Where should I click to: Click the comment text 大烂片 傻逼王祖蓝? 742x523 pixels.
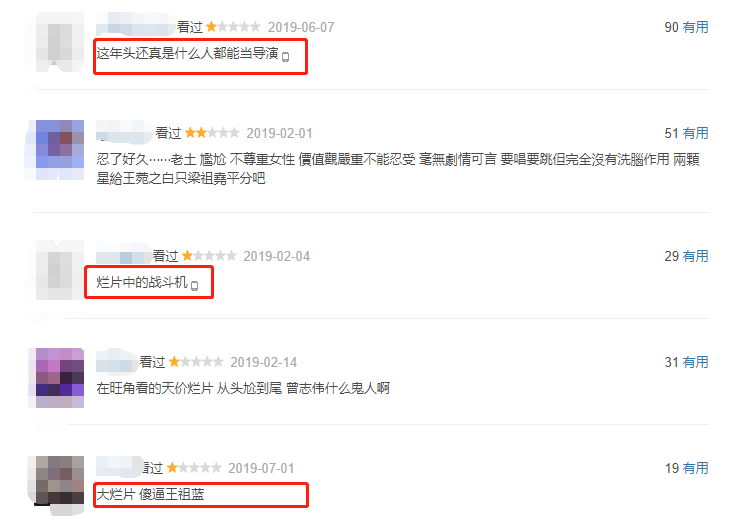click(x=150, y=495)
